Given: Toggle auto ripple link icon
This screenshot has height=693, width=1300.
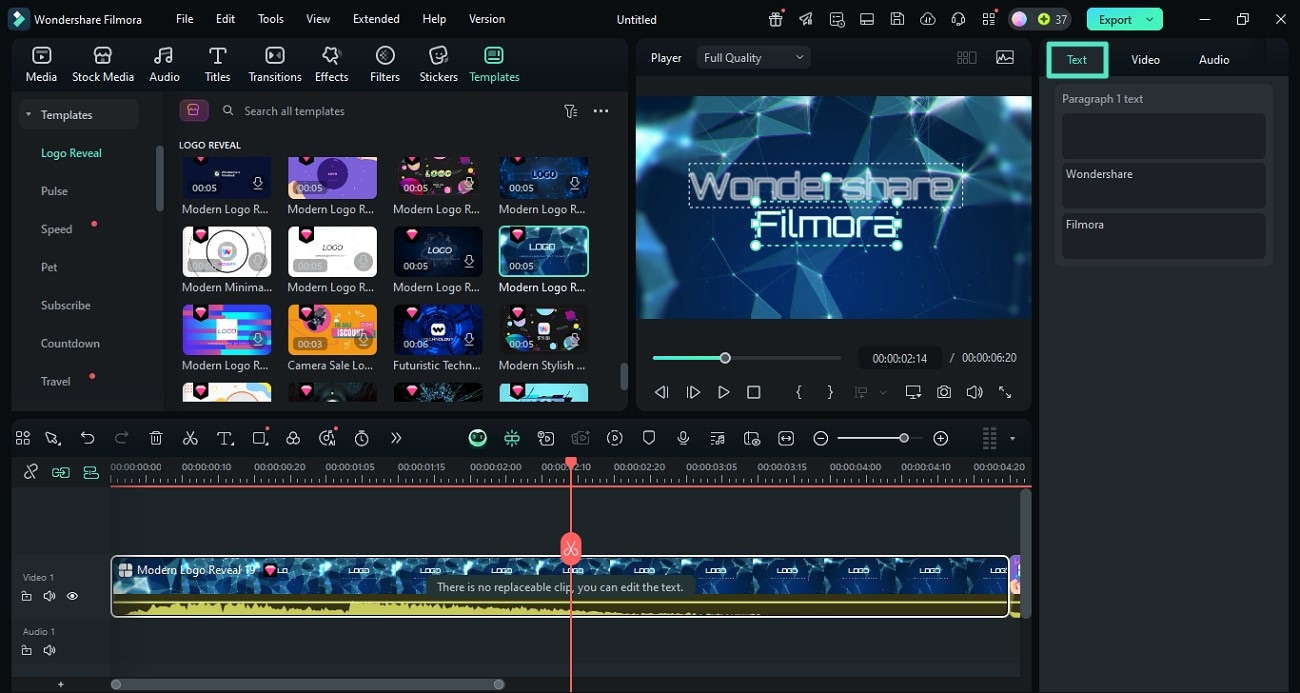Looking at the screenshot, I should coord(61,472).
